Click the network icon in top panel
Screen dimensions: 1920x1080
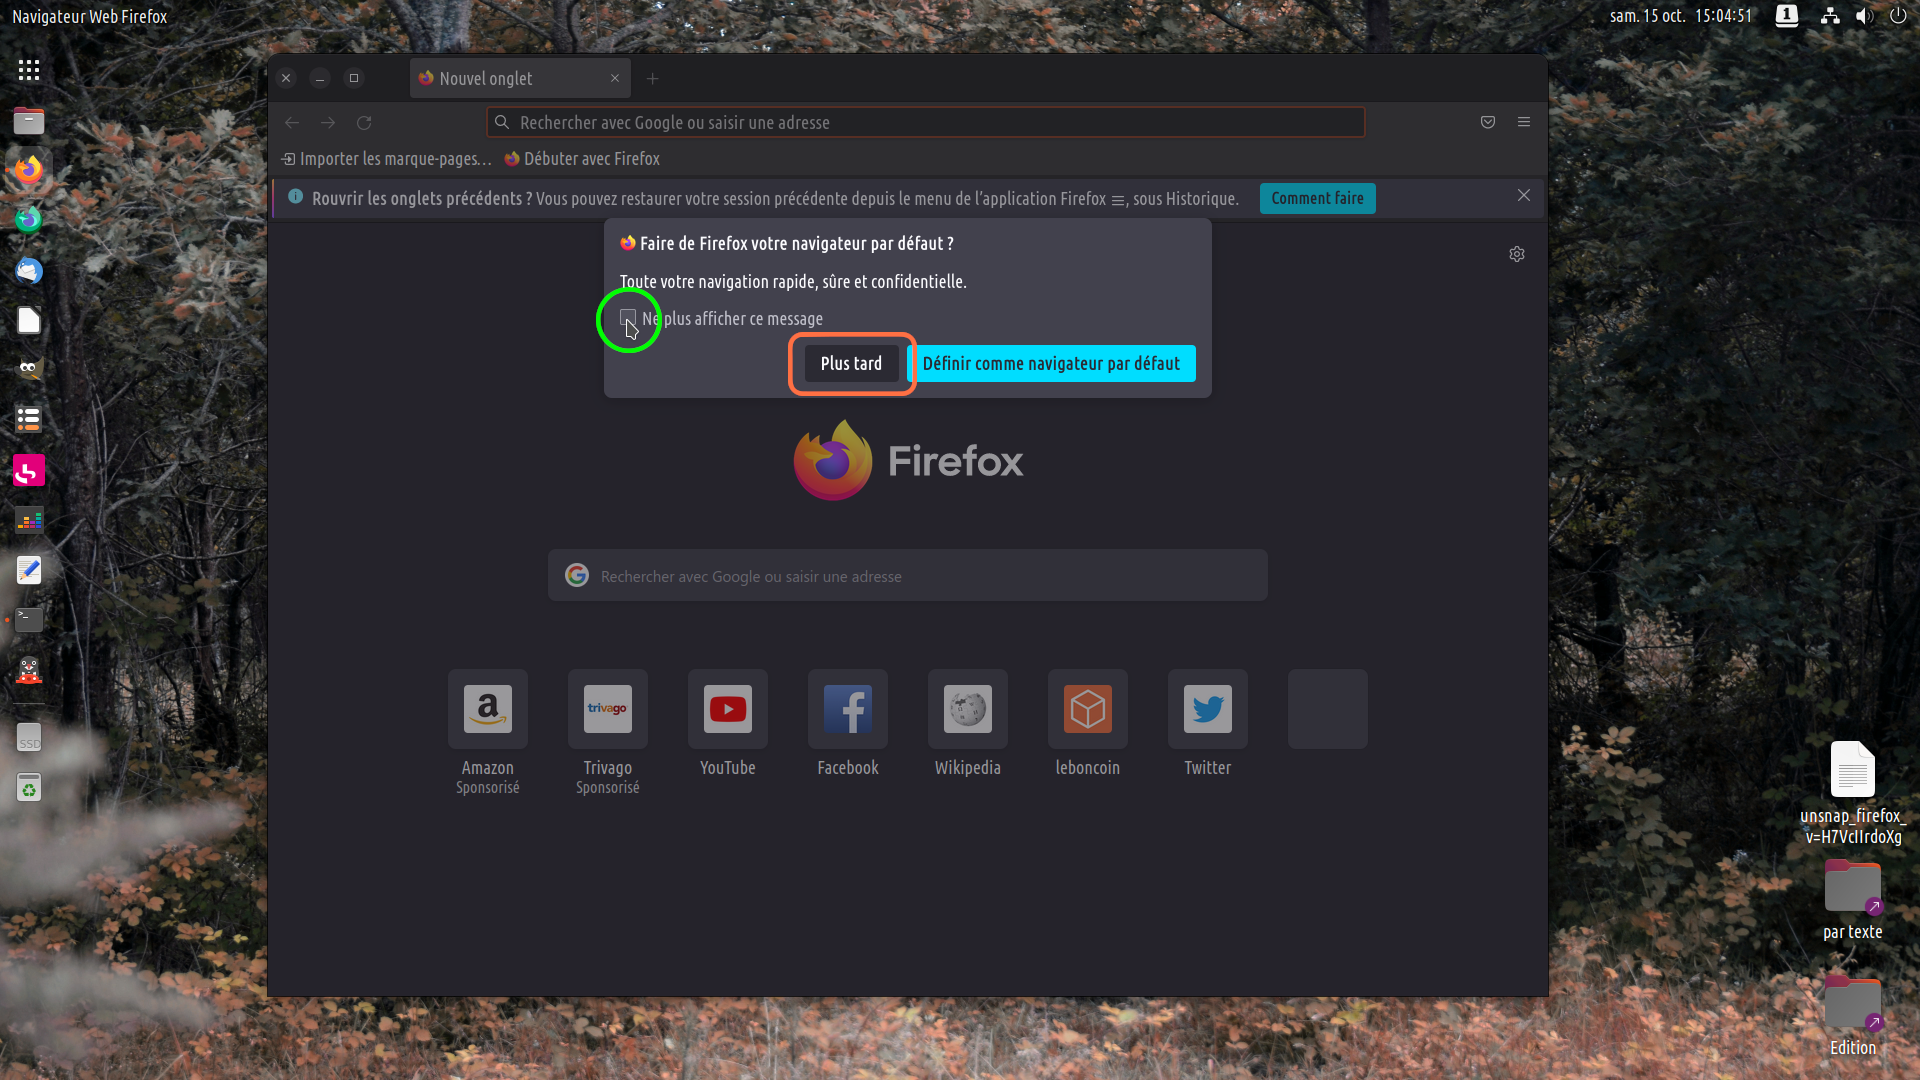pyautogui.click(x=1830, y=16)
